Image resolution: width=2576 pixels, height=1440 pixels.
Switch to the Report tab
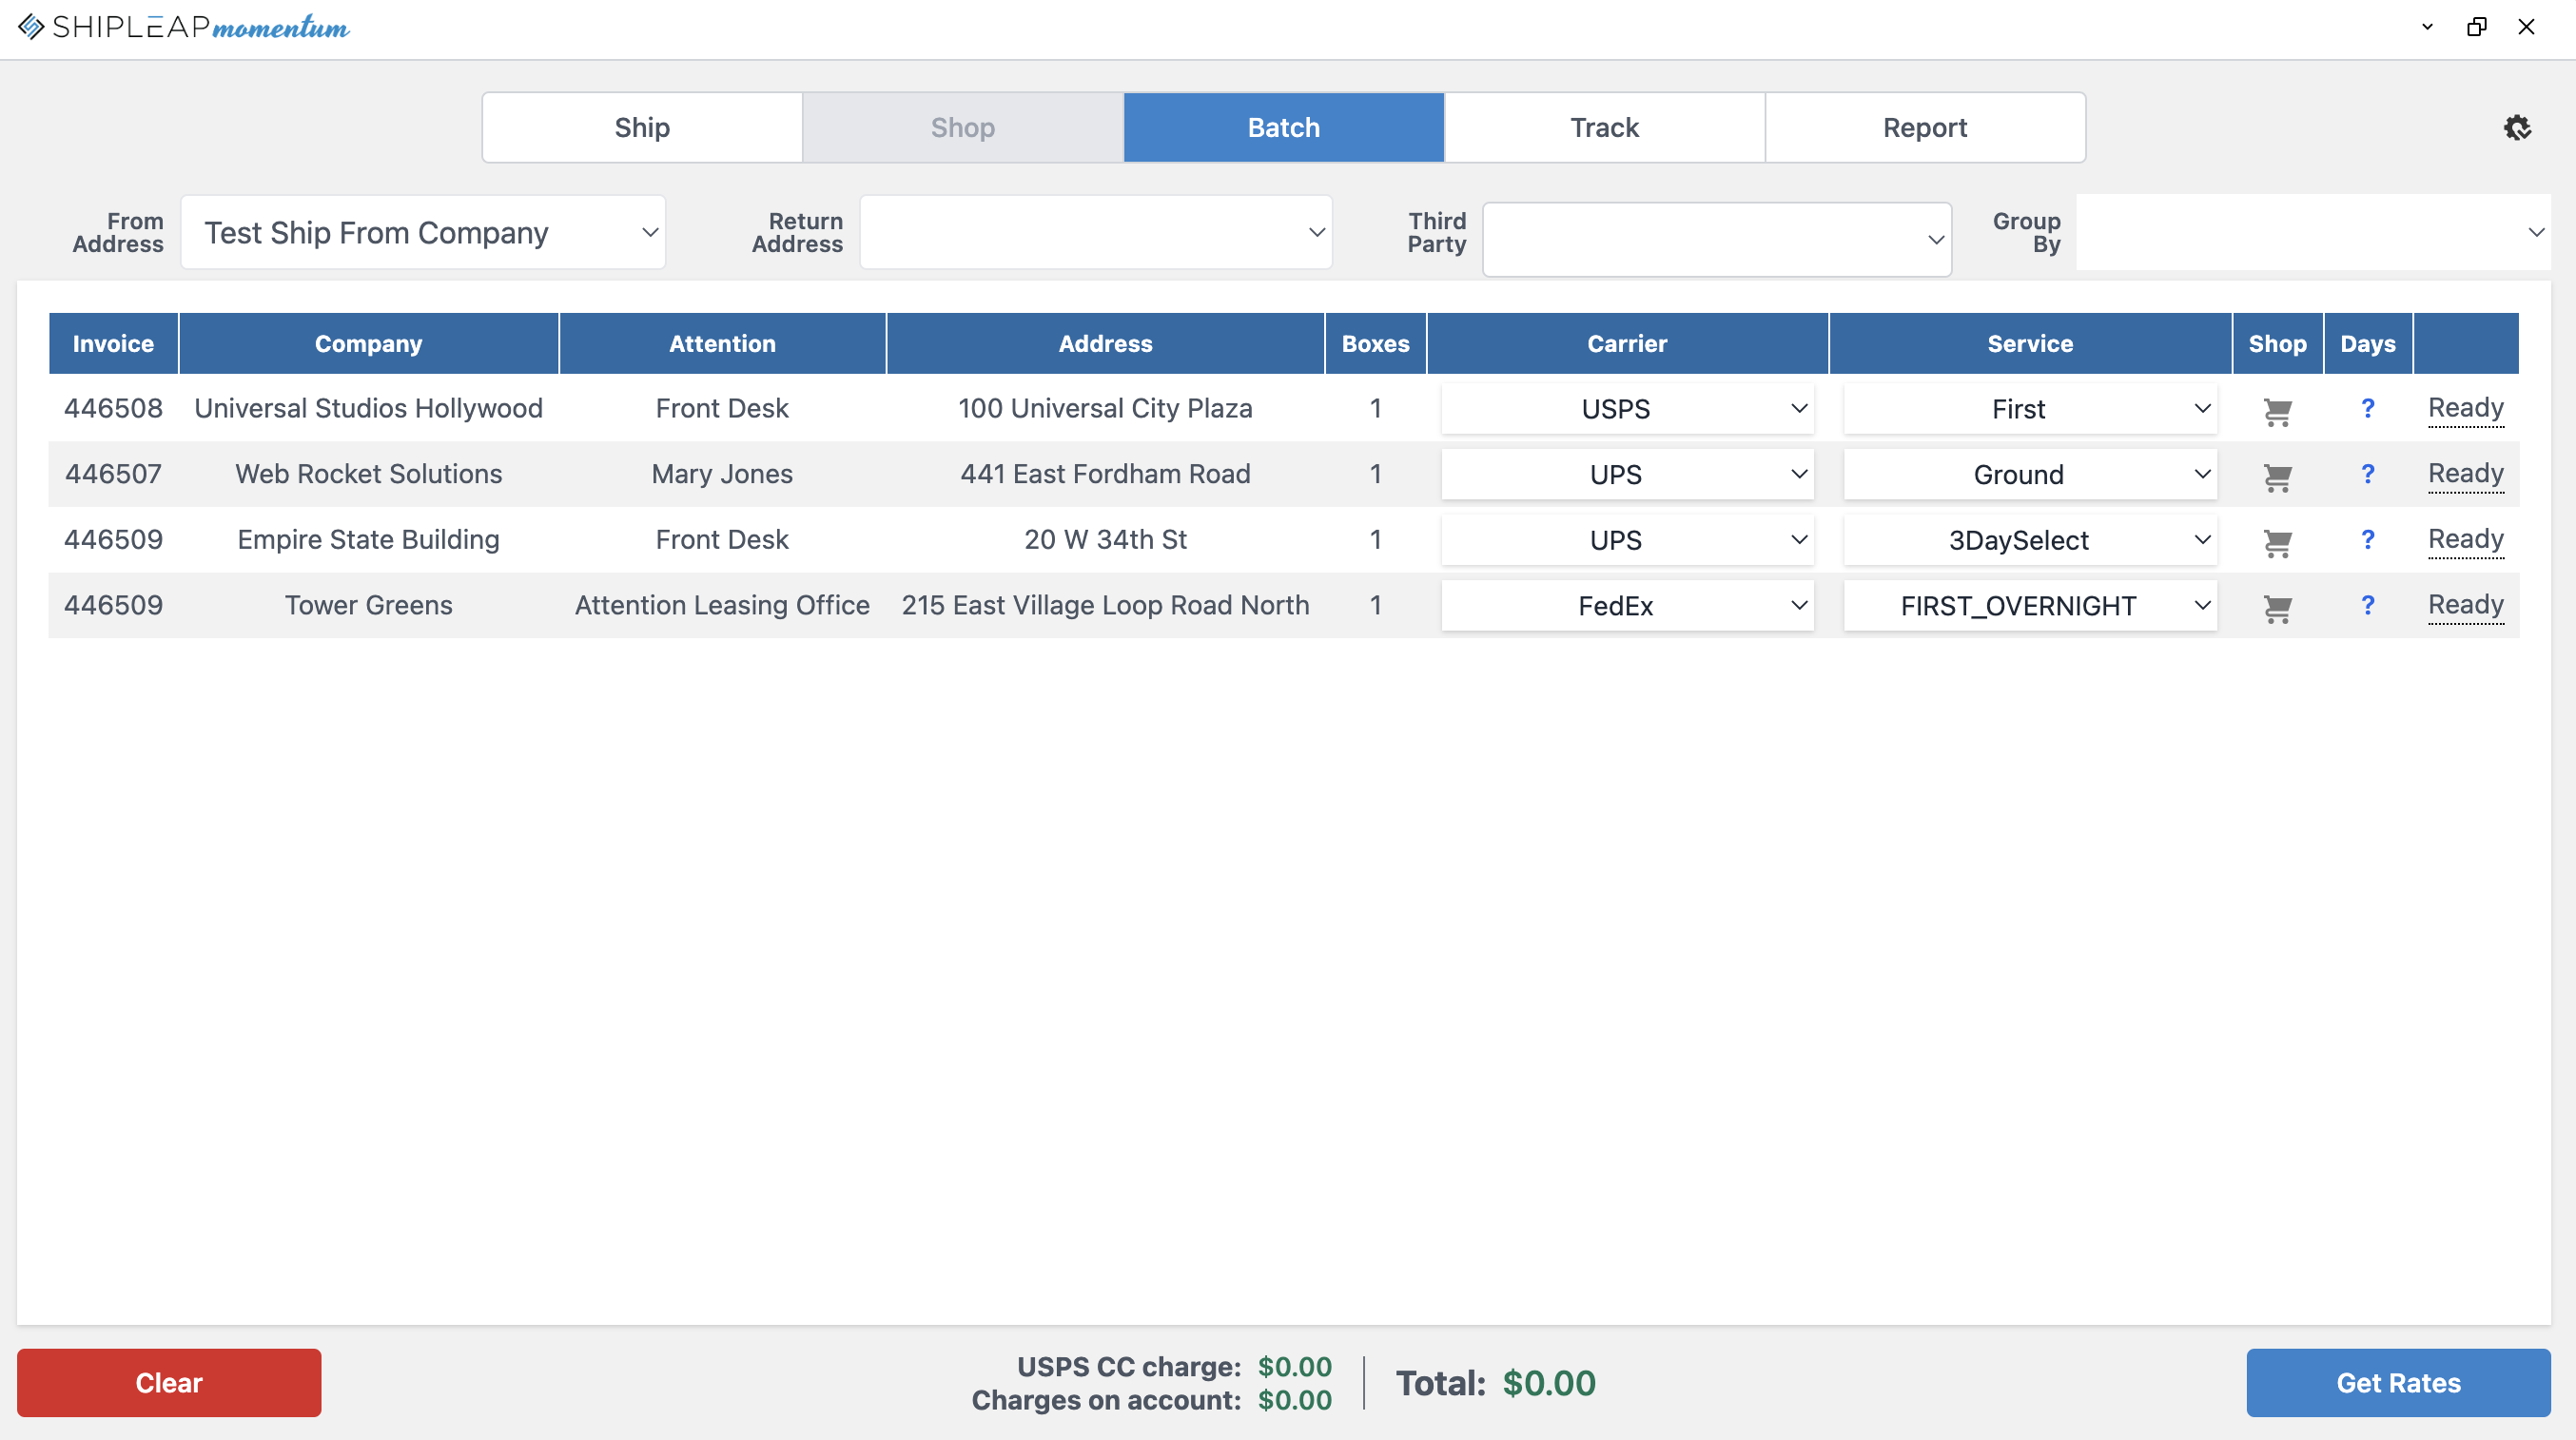[1924, 128]
